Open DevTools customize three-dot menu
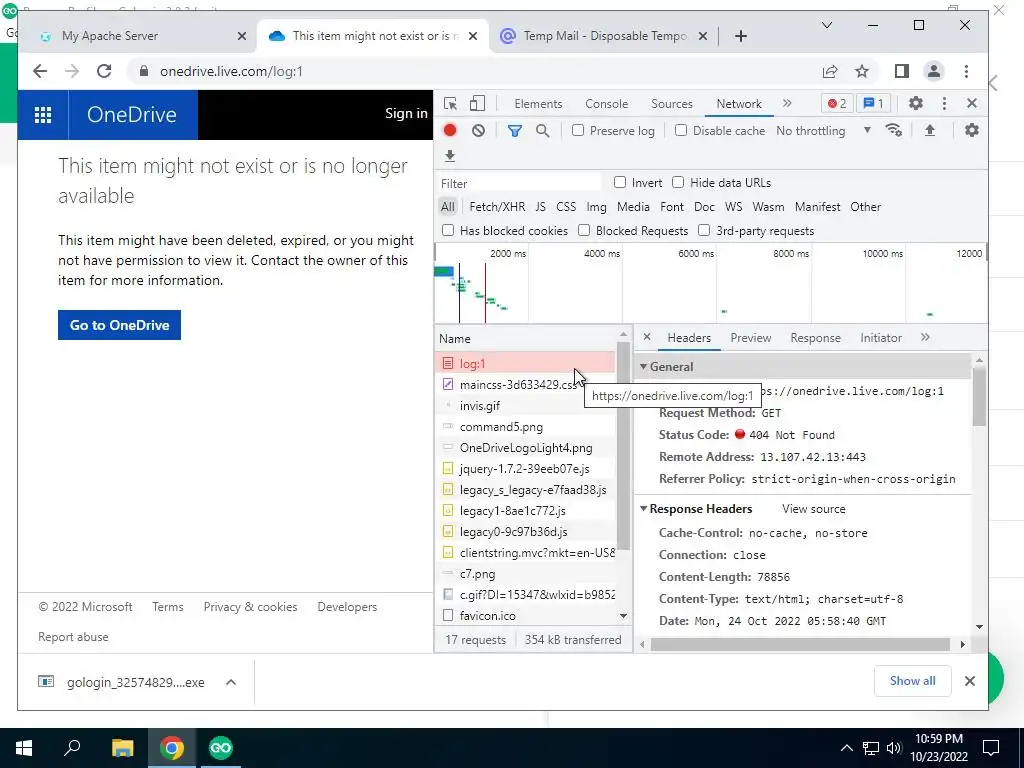The height and width of the screenshot is (768, 1024). (x=944, y=103)
